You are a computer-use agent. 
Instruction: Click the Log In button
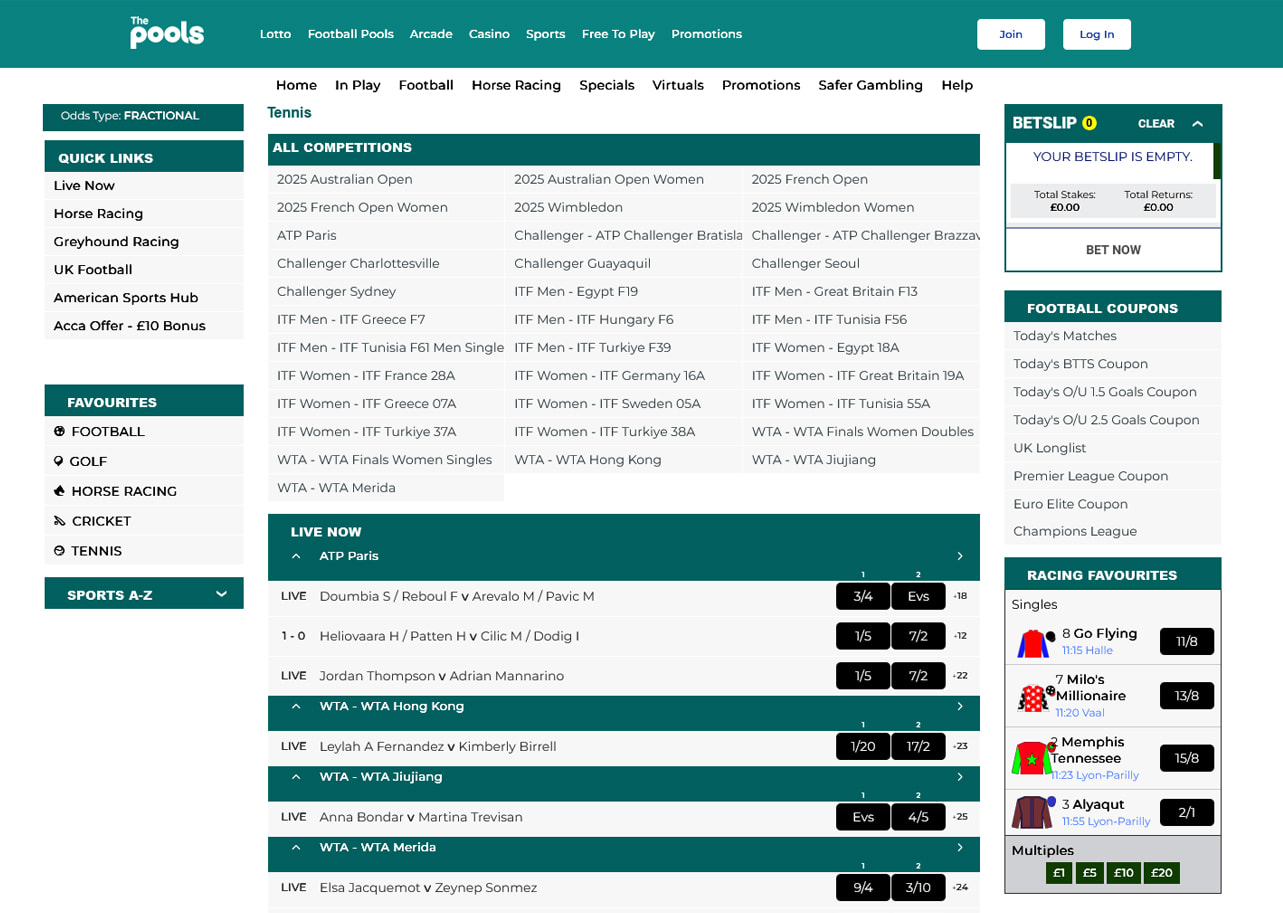1097,34
